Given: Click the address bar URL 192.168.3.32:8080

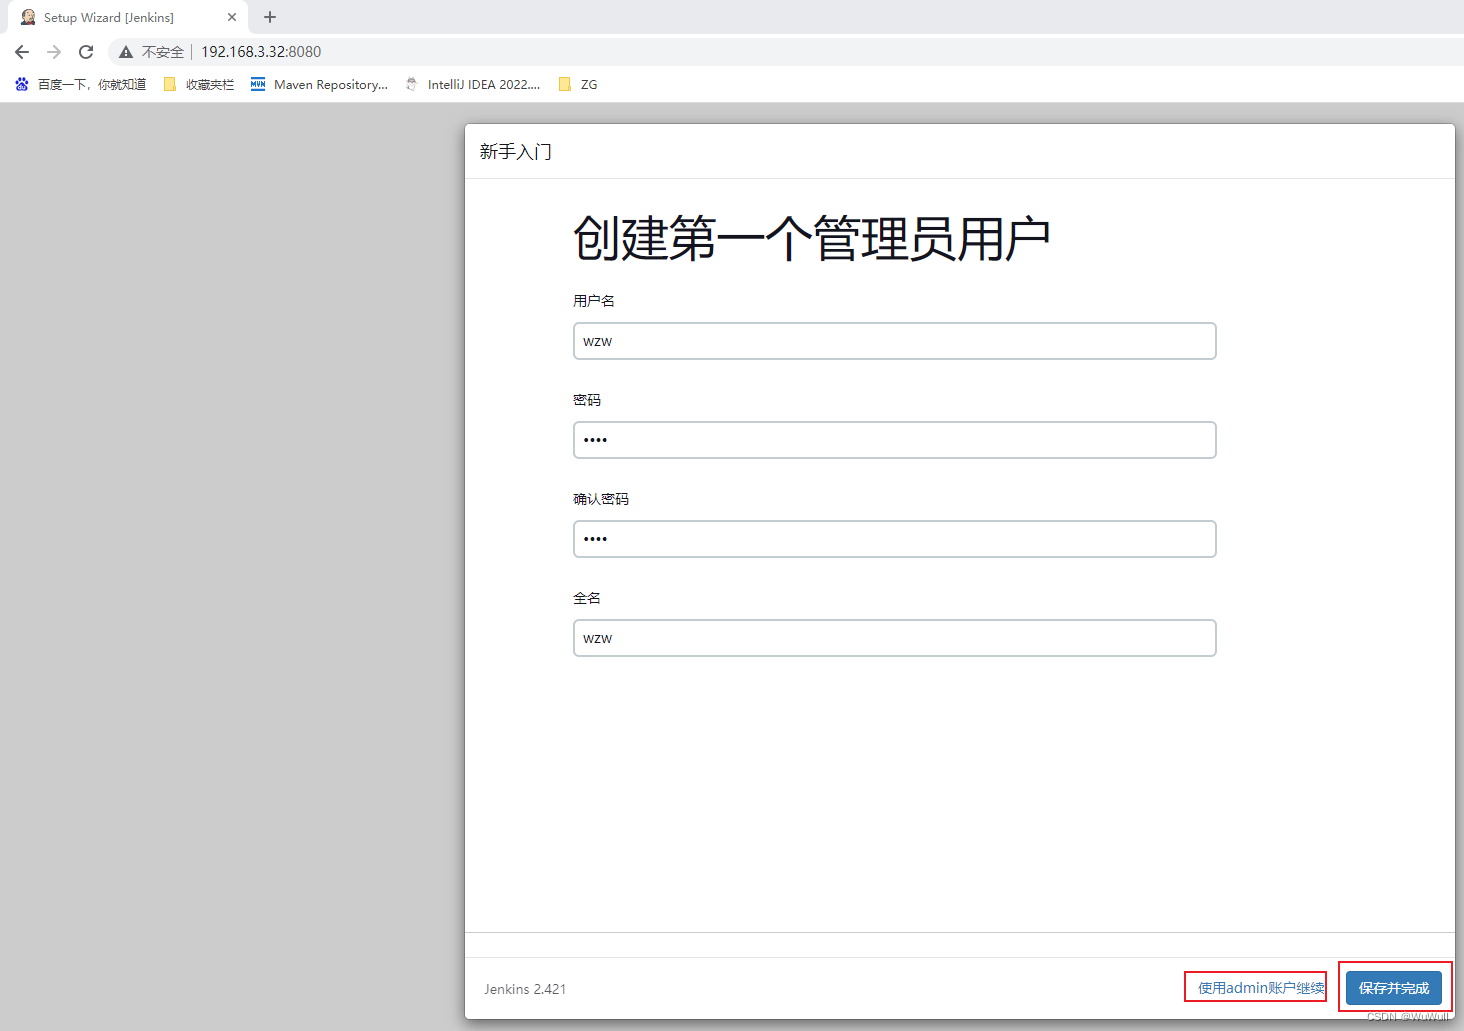Looking at the screenshot, I should click(x=261, y=52).
